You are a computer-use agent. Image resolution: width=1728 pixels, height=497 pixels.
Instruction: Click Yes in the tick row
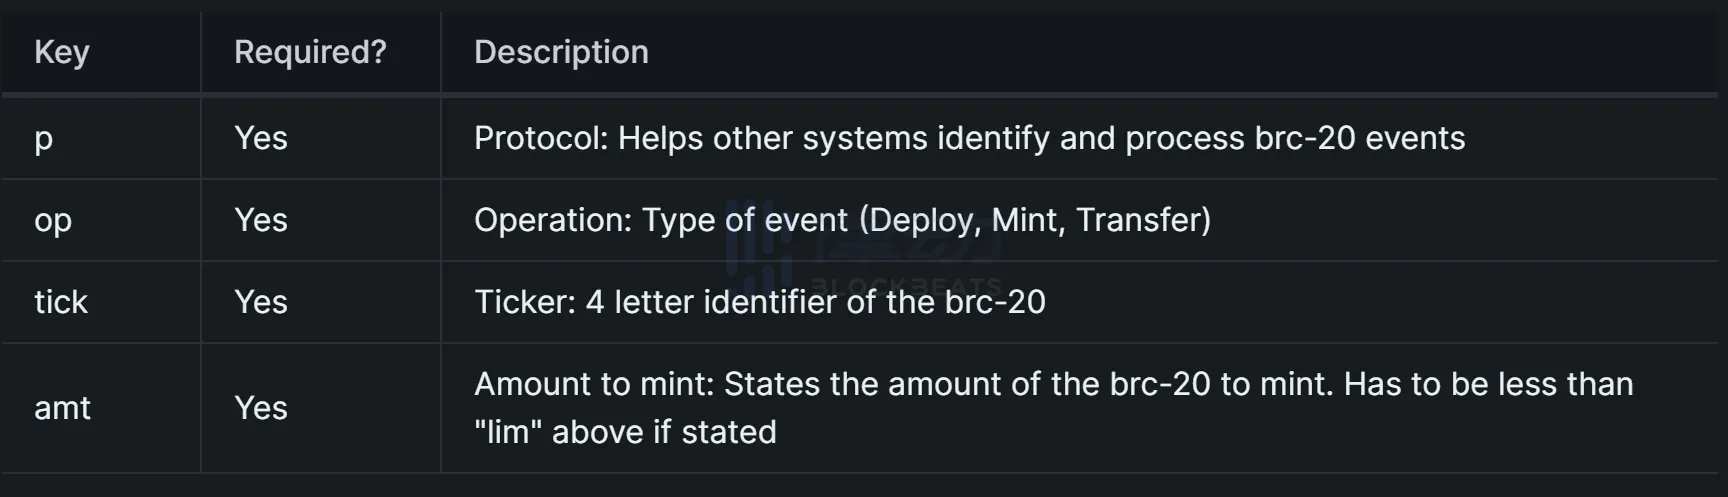(261, 302)
